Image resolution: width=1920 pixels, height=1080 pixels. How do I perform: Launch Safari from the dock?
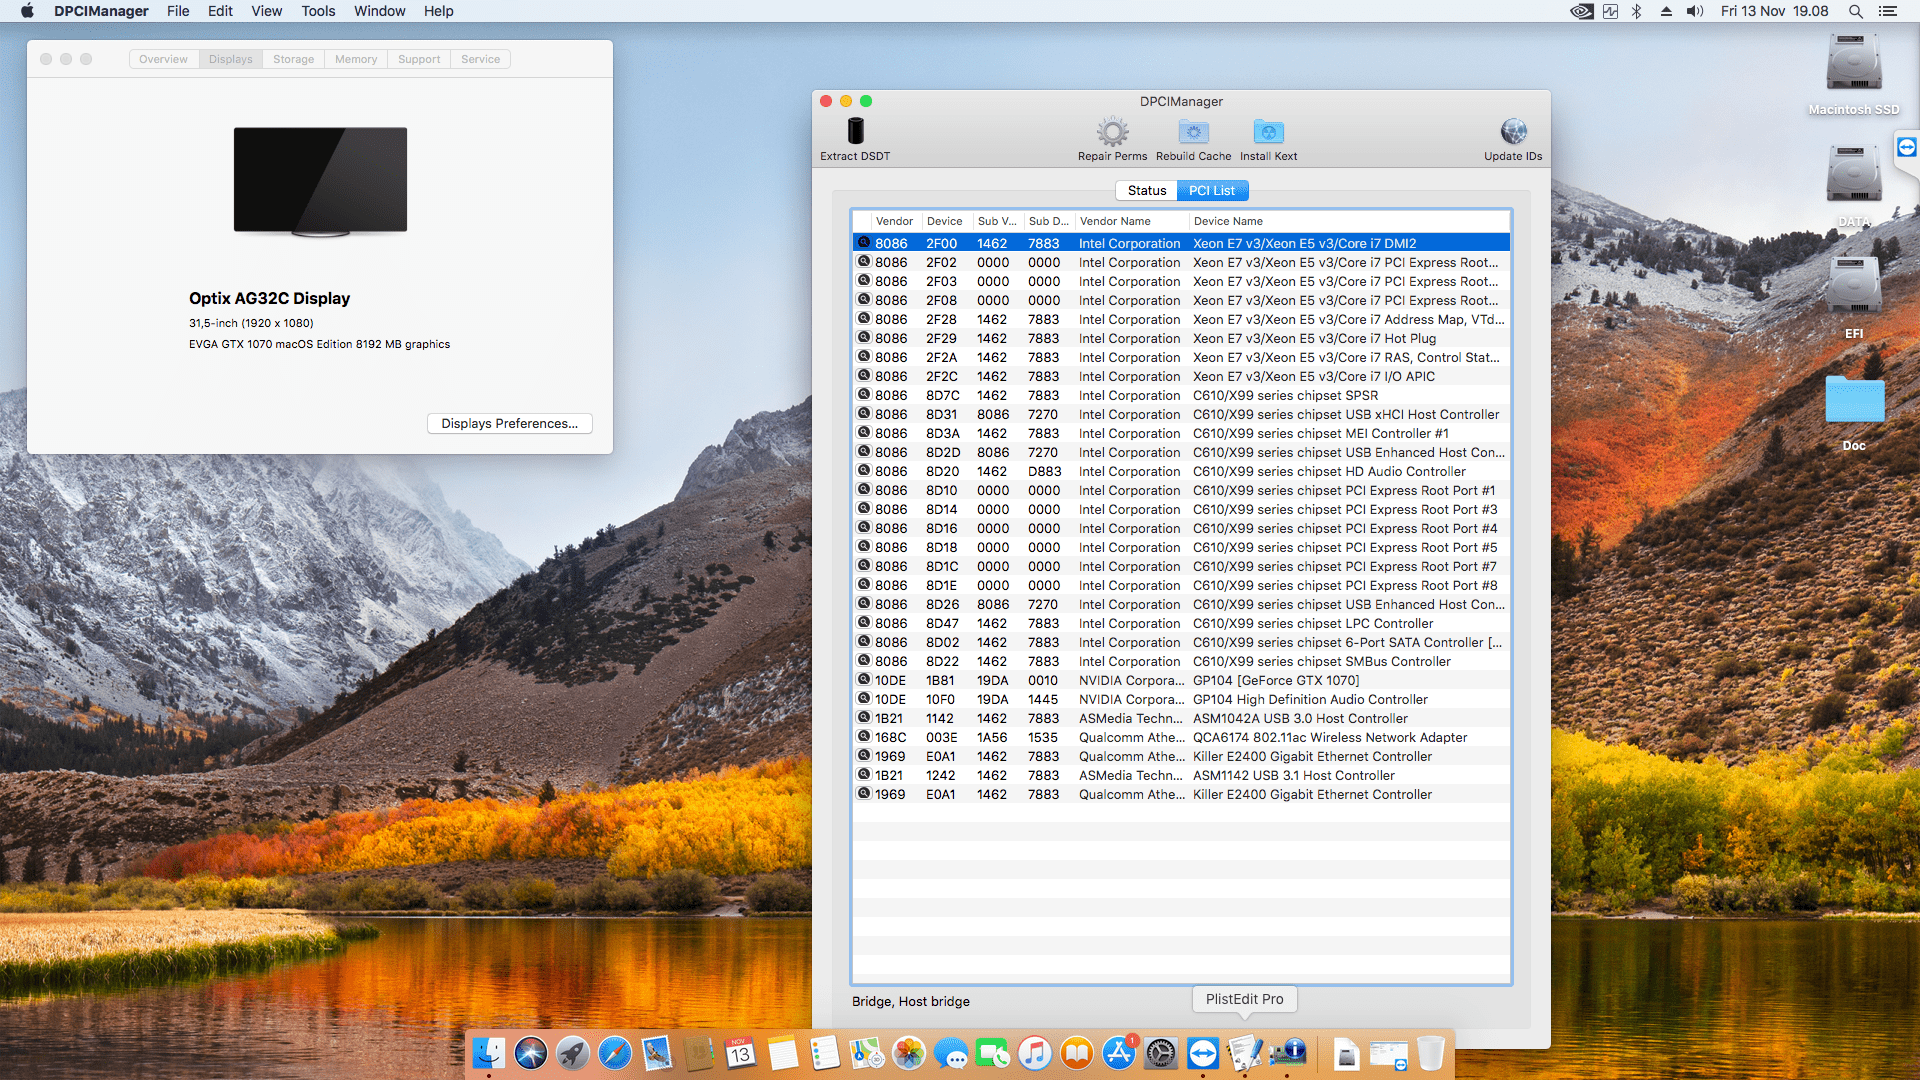615,1053
